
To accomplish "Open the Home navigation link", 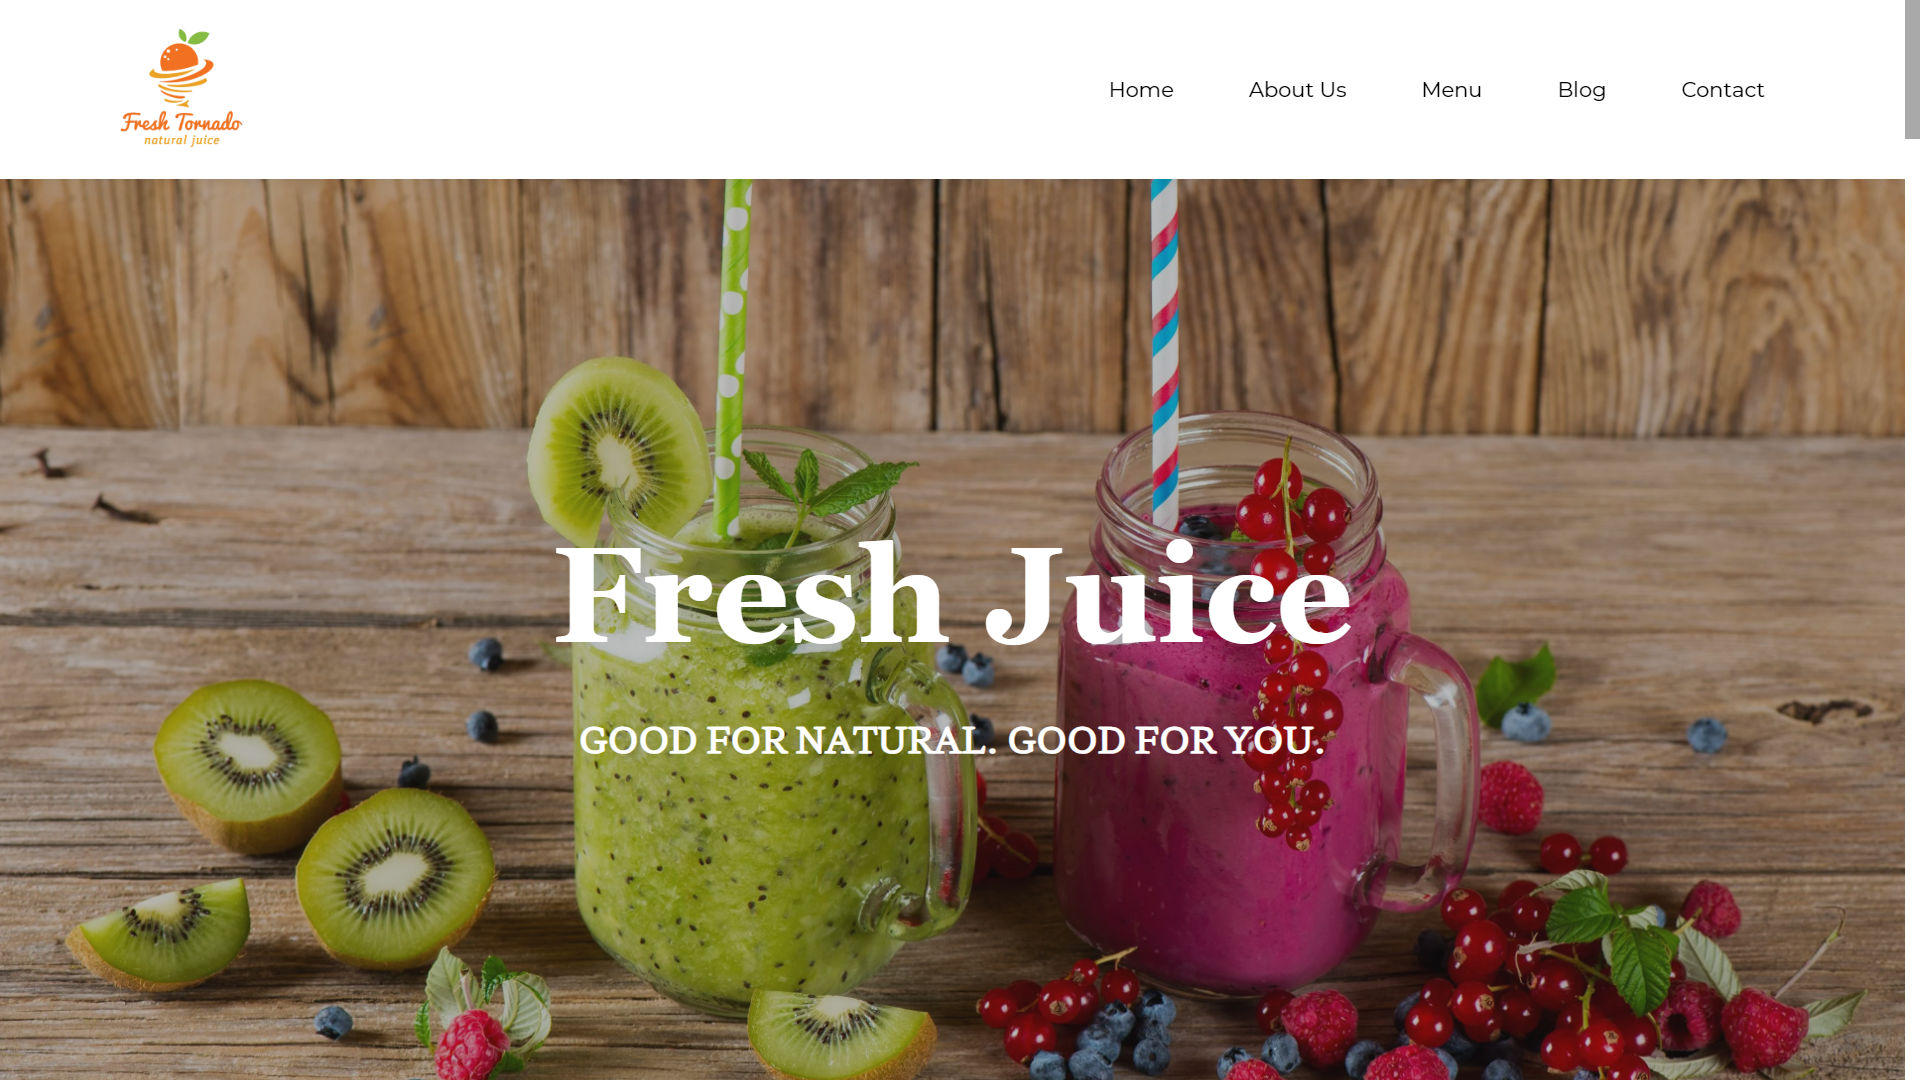I will tap(1141, 90).
